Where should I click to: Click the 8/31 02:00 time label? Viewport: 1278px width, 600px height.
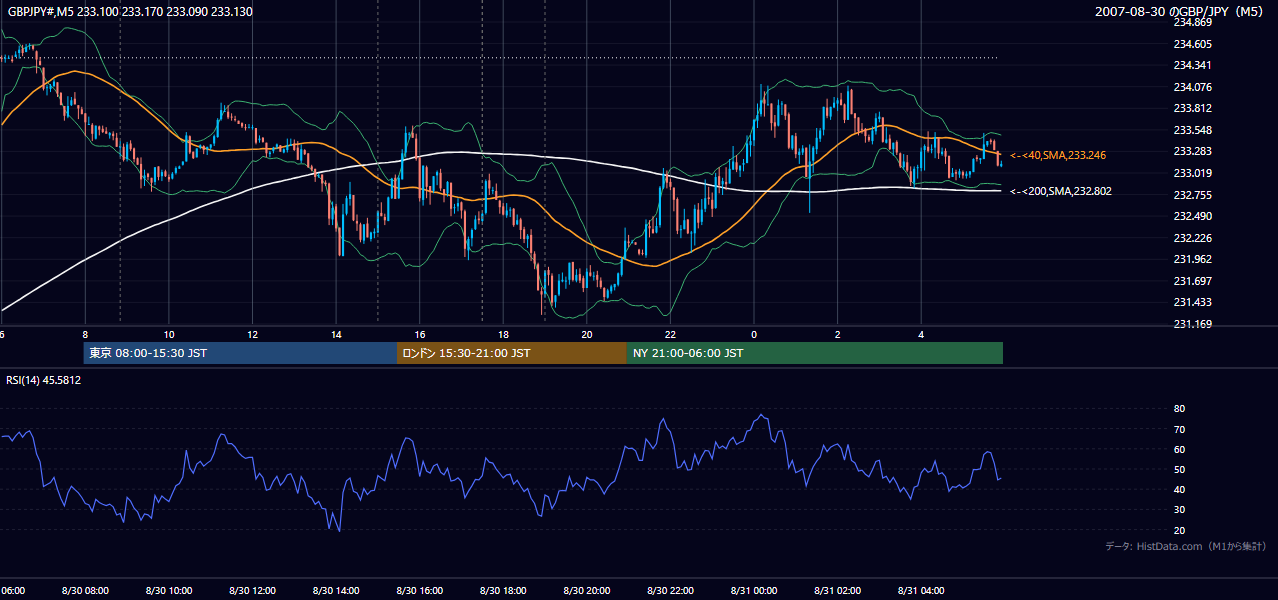point(838,590)
